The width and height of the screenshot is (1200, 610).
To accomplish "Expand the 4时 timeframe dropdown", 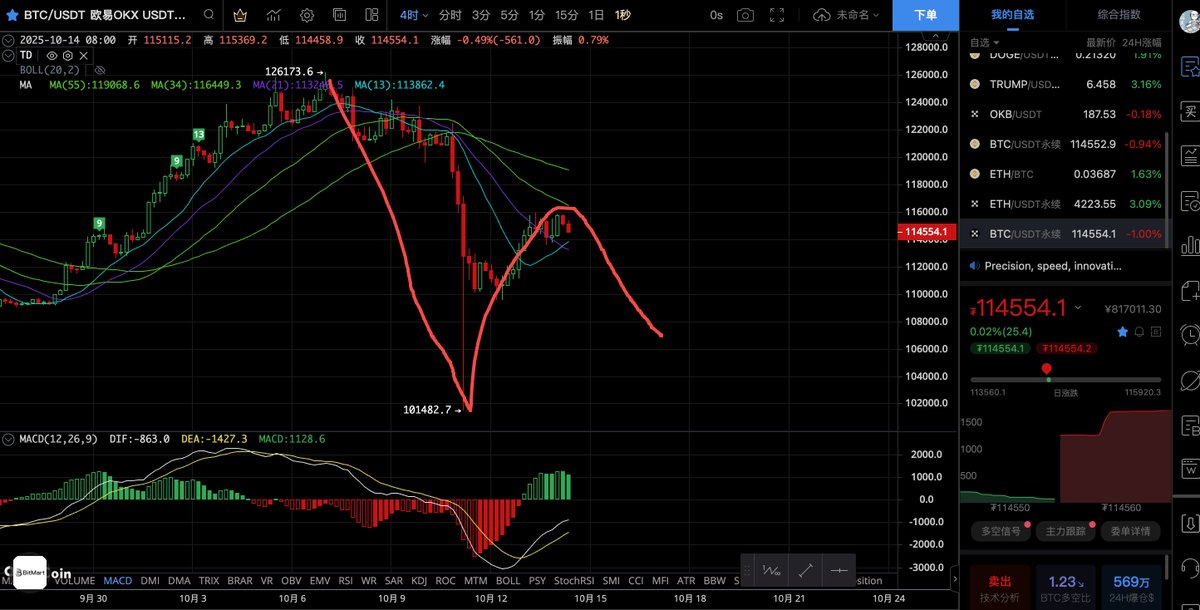I will click(414, 15).
